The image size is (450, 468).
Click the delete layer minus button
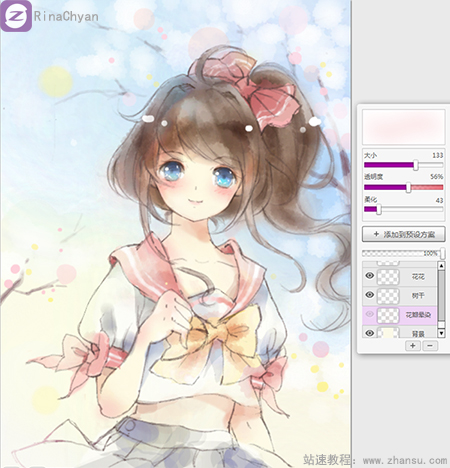[430, 346]
